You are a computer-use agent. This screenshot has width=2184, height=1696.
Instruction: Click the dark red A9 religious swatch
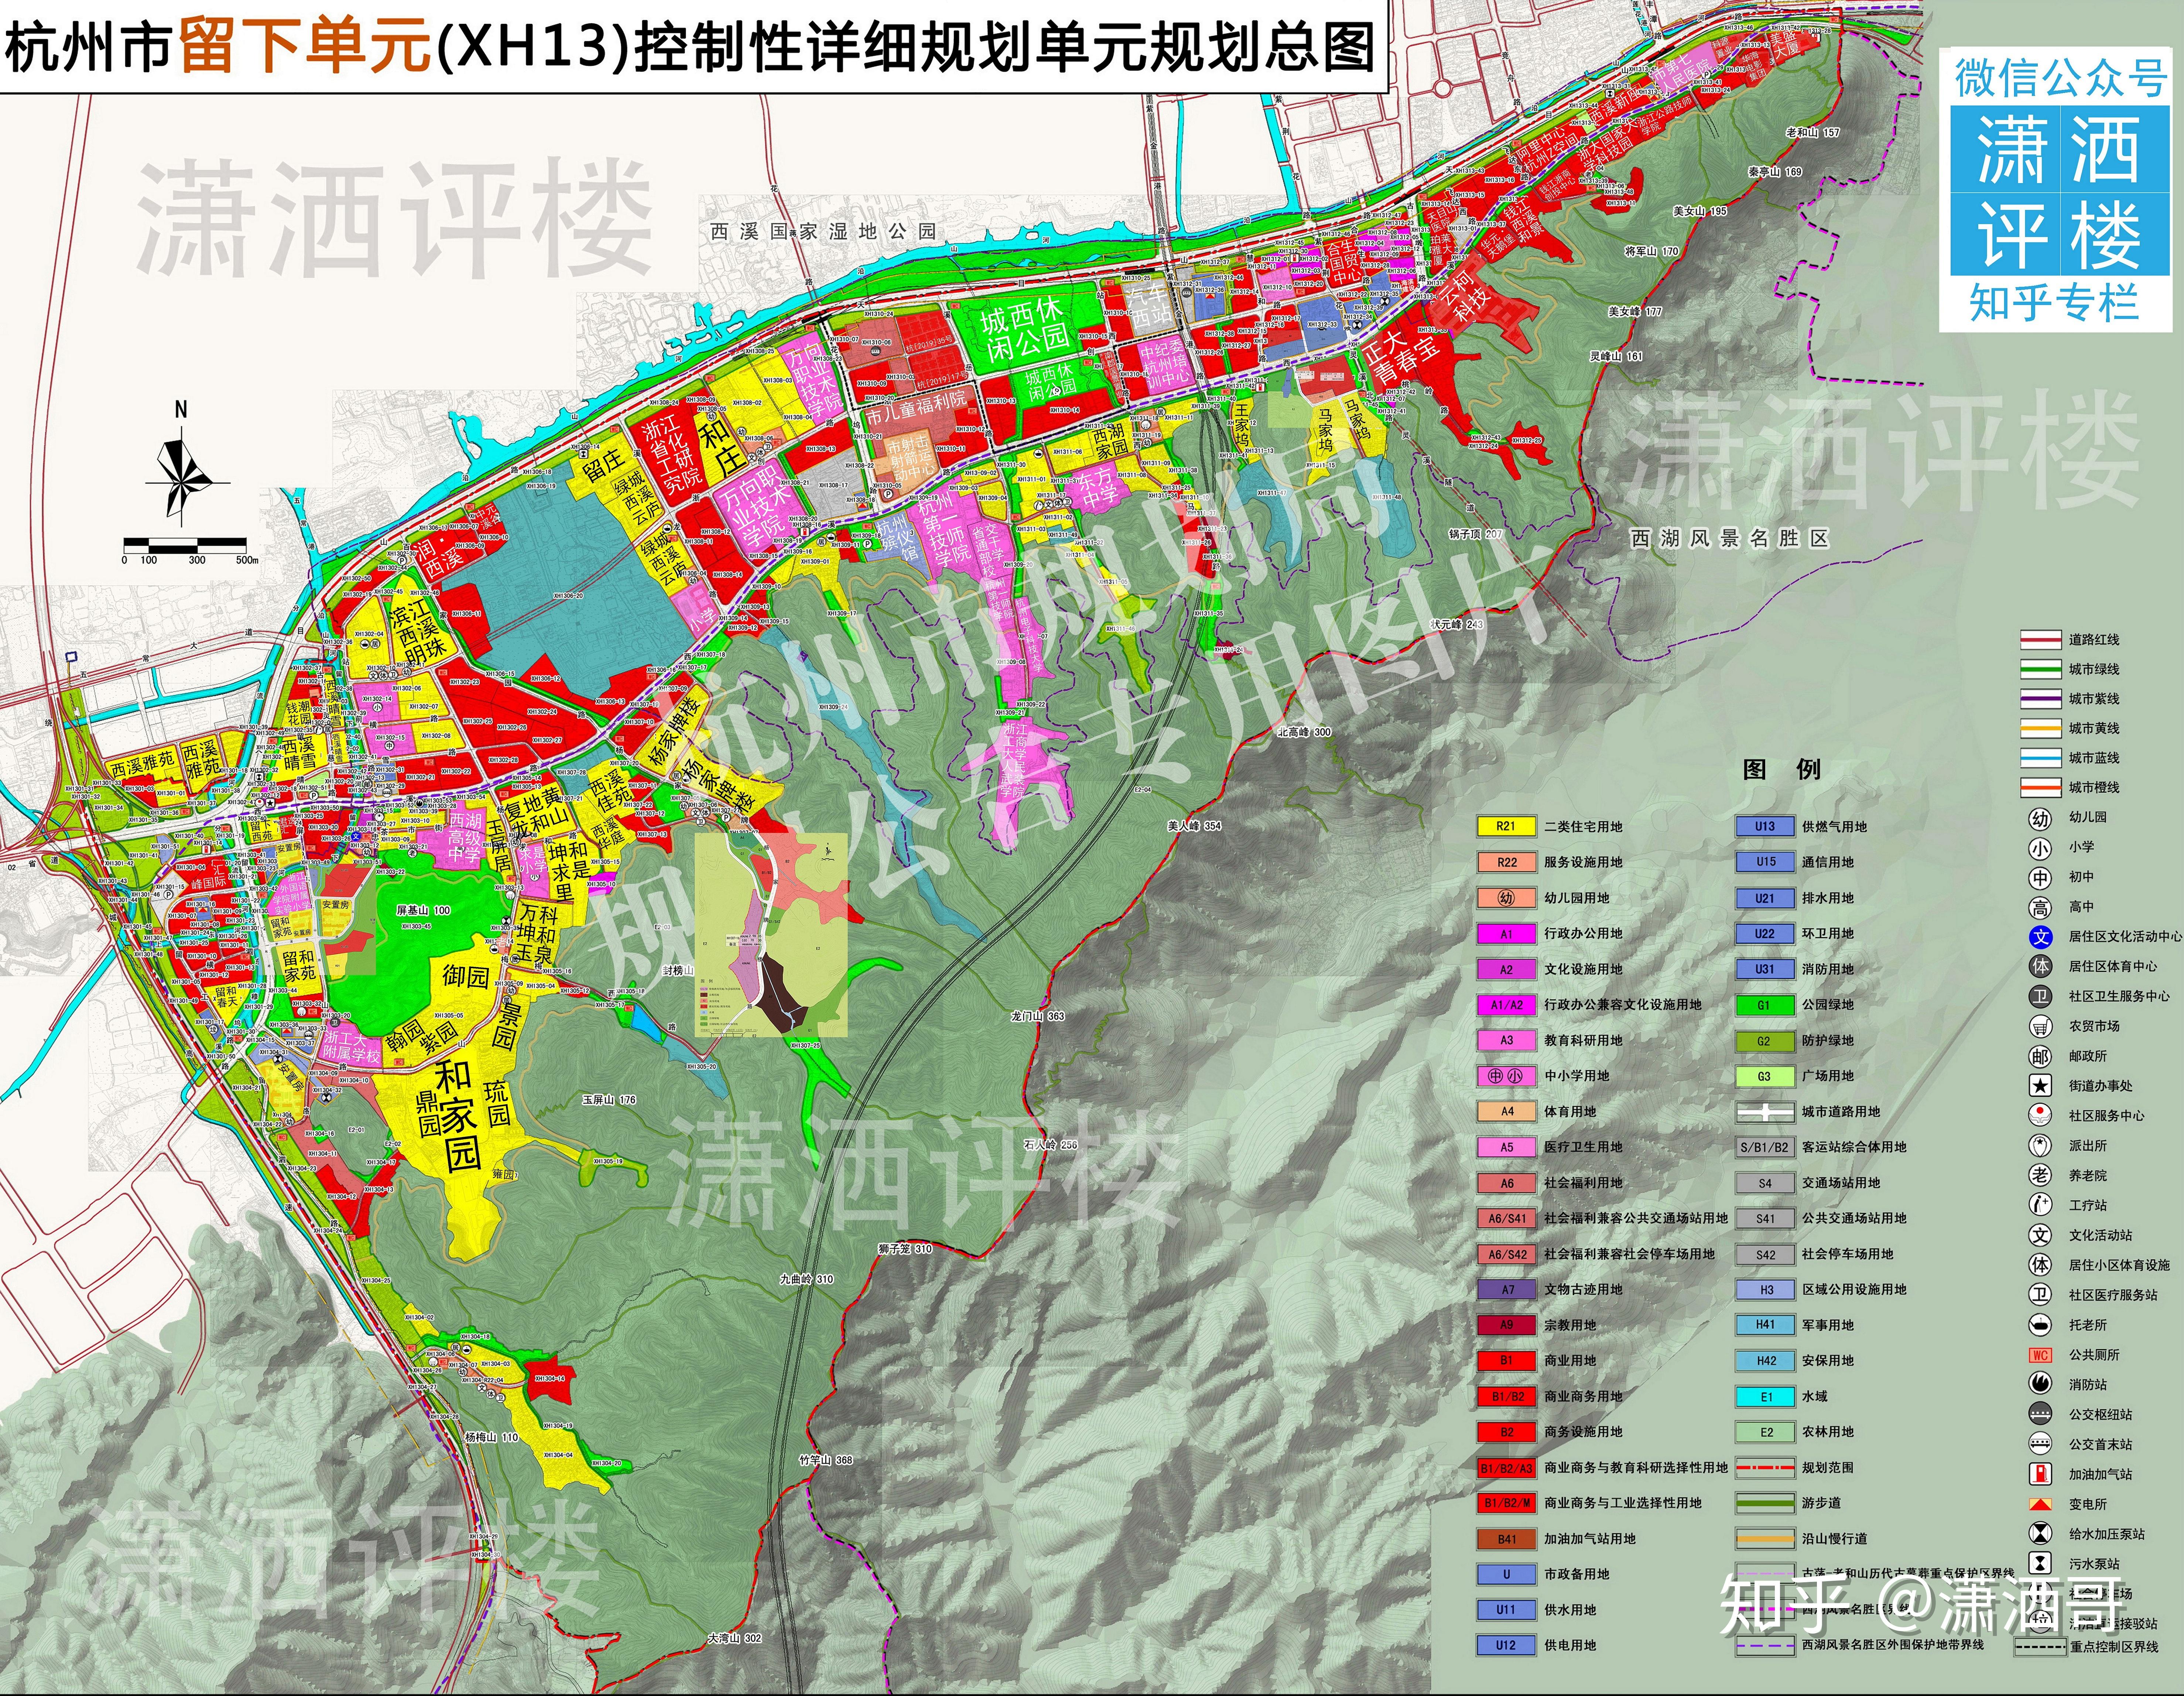tap(1506, 1325)
